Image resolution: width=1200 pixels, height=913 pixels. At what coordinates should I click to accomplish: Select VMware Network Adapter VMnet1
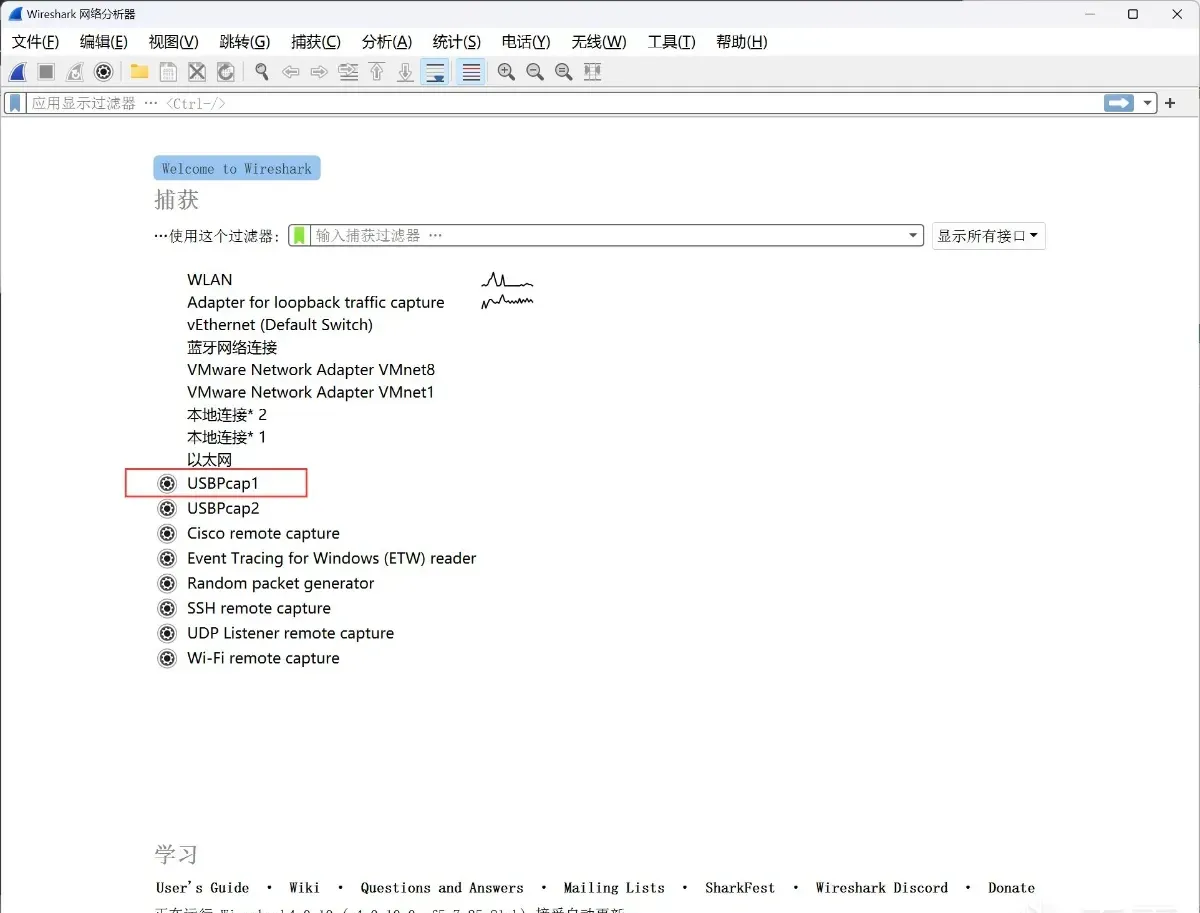click(311, 392)
